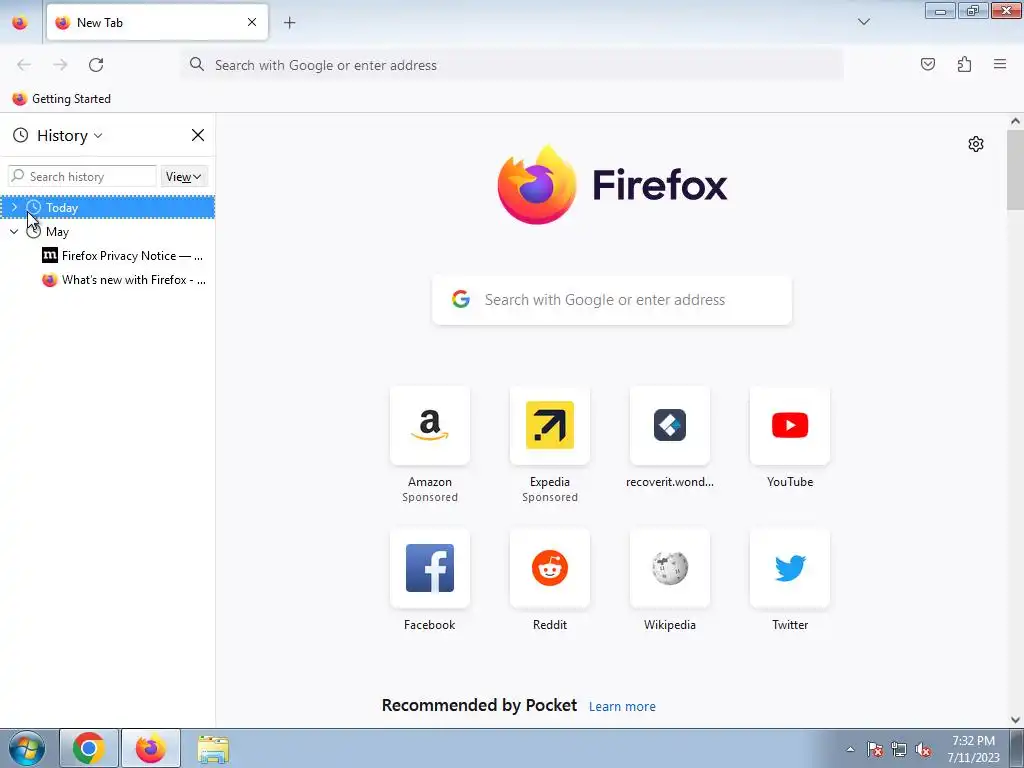This screenshot has height=768, width=1024.
Task: Click the page vertical scrollbar thumb
Action: point(1015,170)
